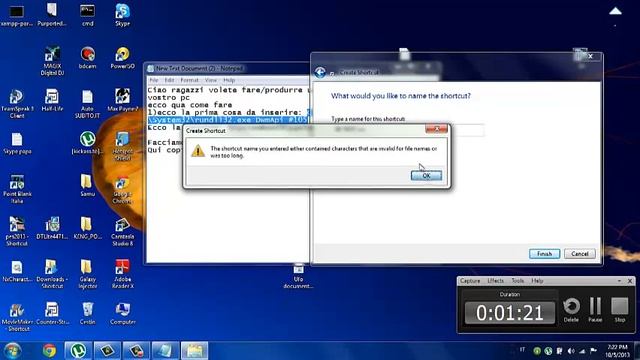Select the Half-Life desktop icon

click(52, 100)
